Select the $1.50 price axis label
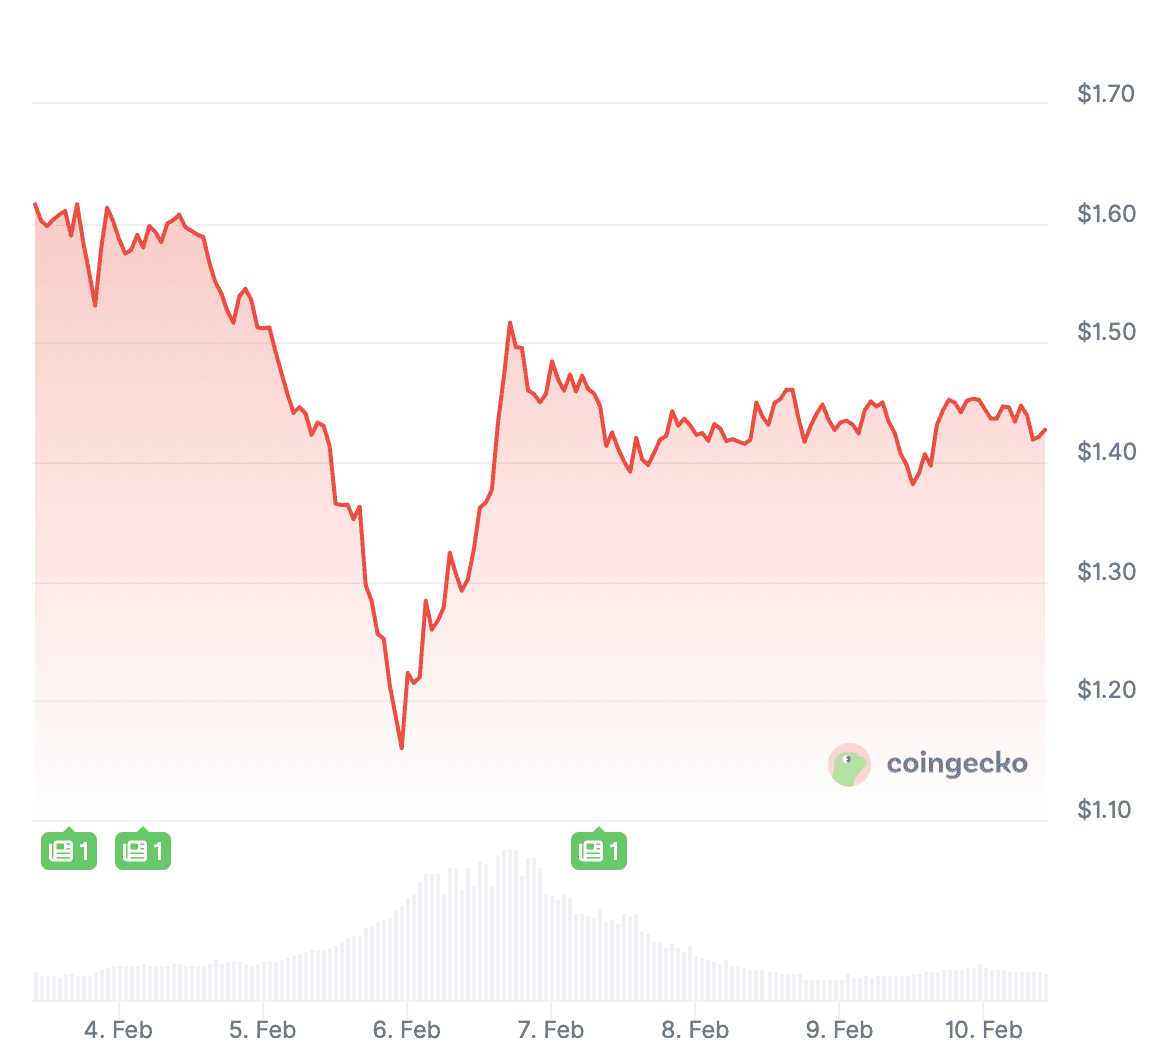The height and width of the screenshot is (1058, 1164). (1105, 332)
